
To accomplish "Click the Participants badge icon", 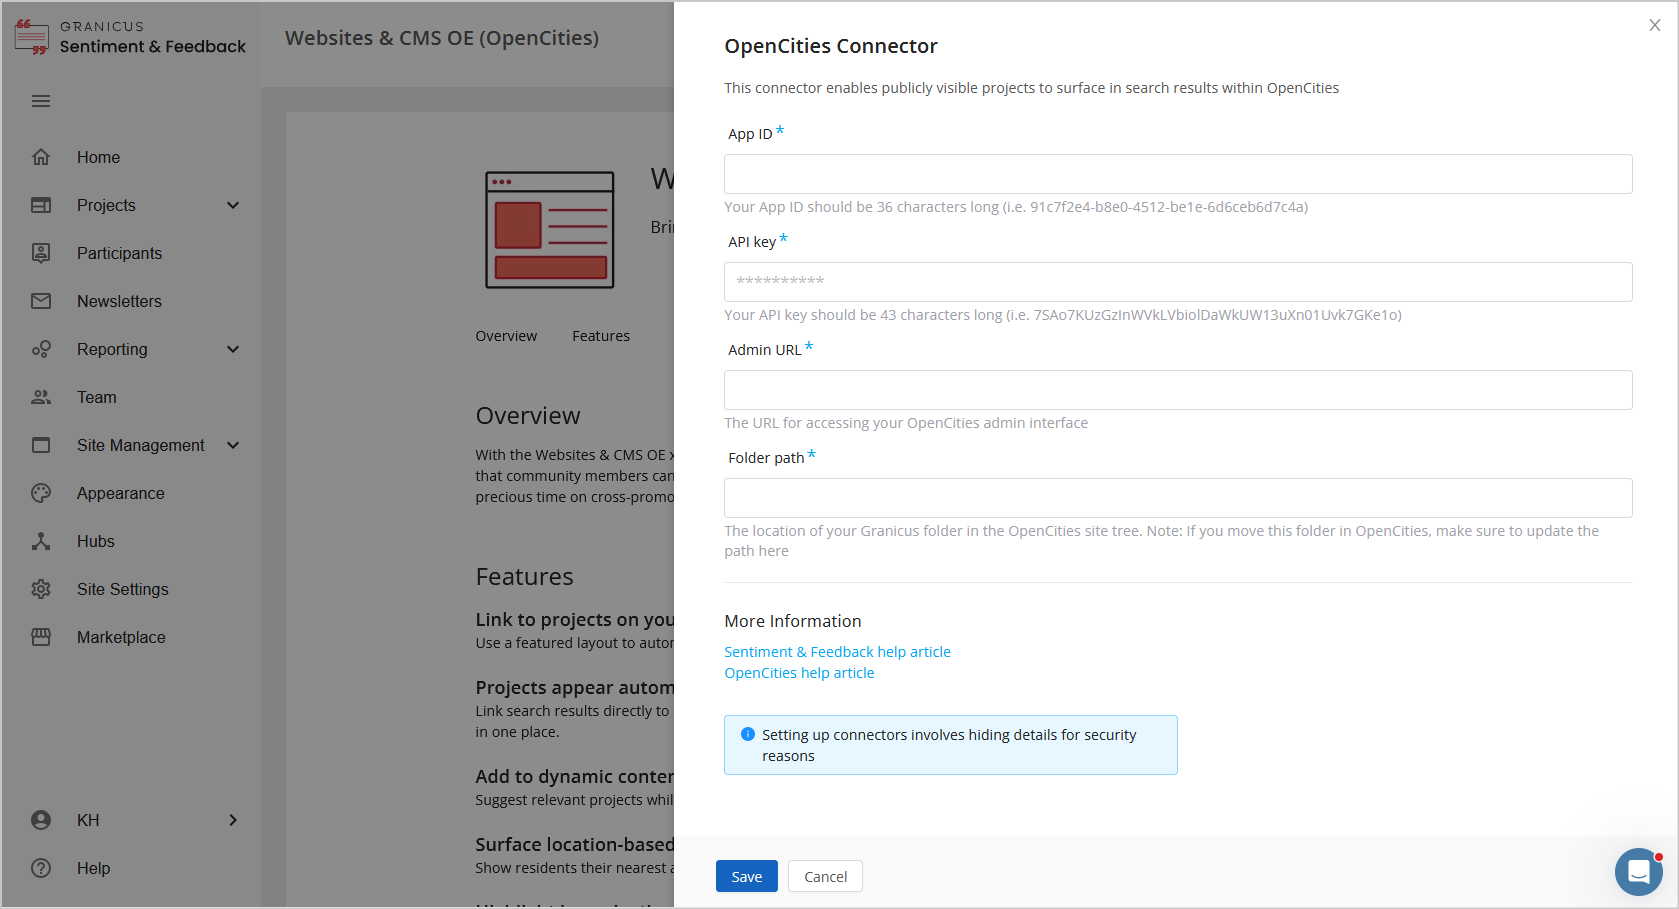I will click(x=41, y=253).
